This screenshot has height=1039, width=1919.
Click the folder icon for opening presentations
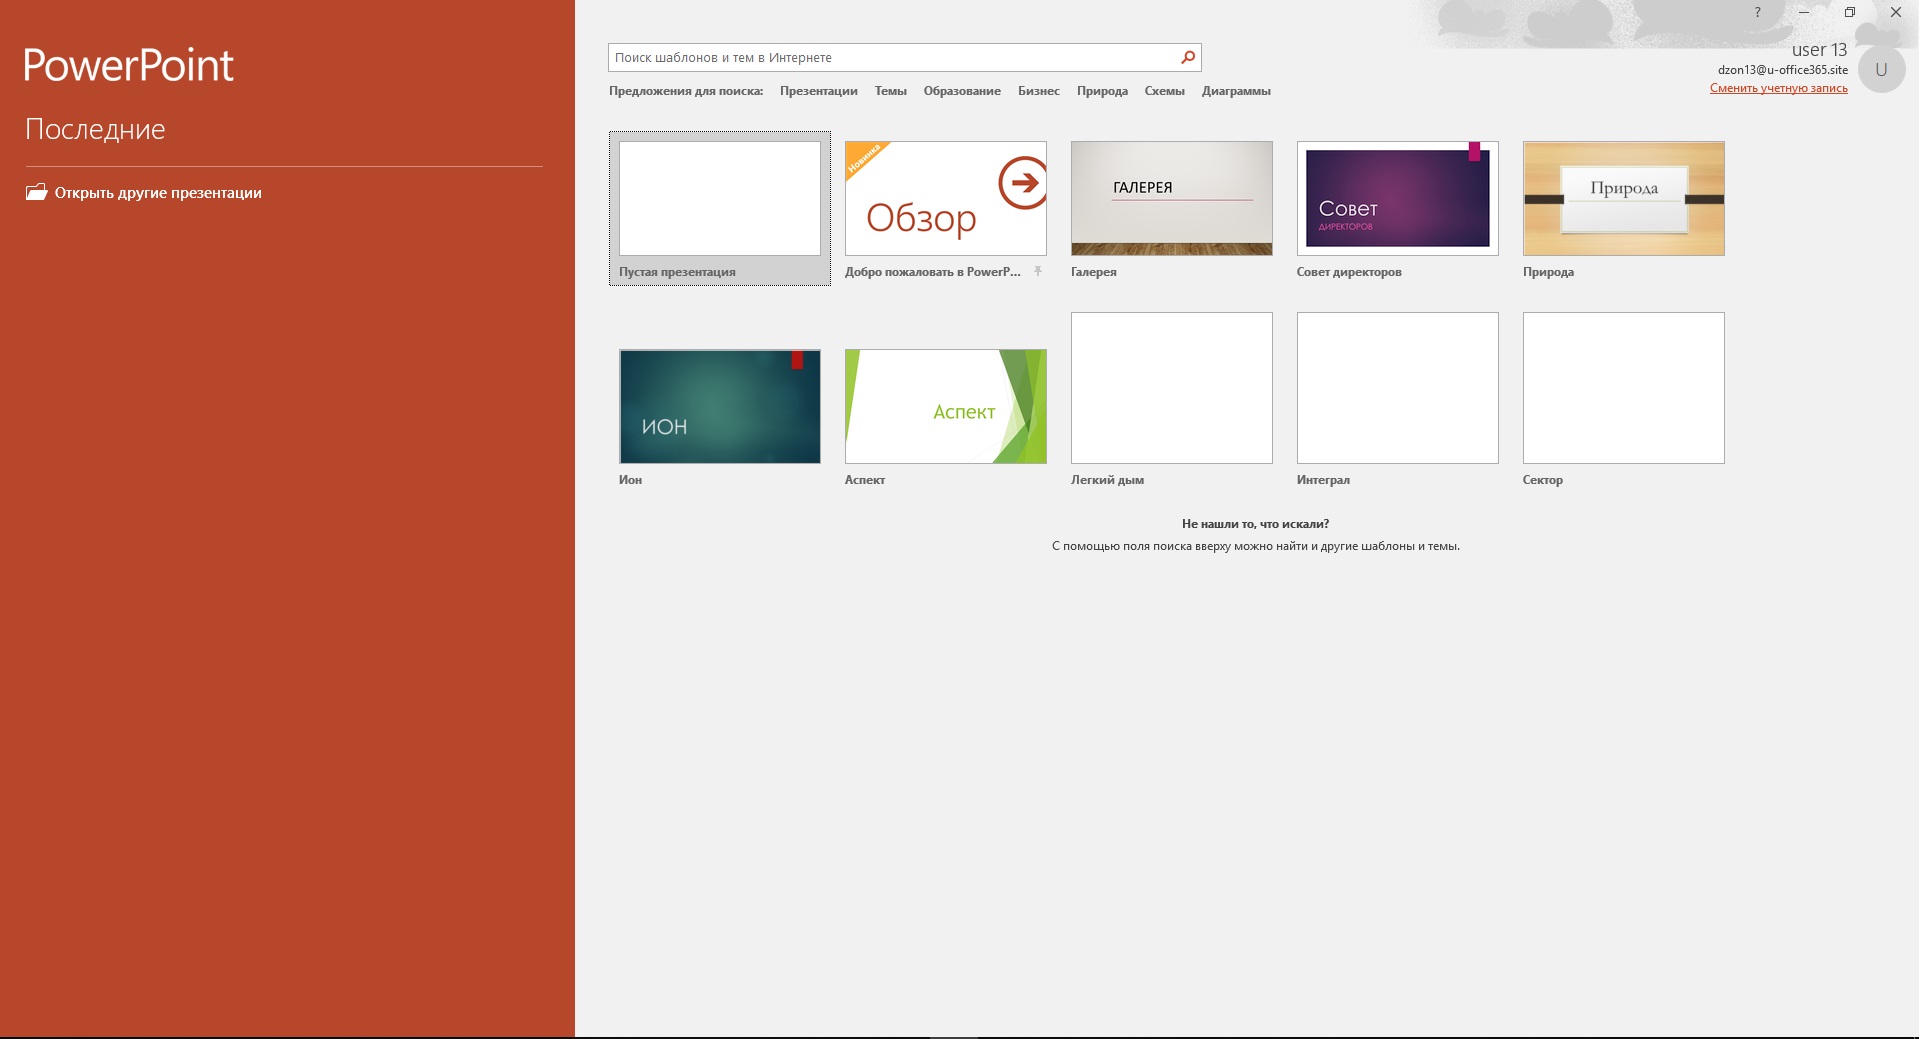tap(37, 192)
